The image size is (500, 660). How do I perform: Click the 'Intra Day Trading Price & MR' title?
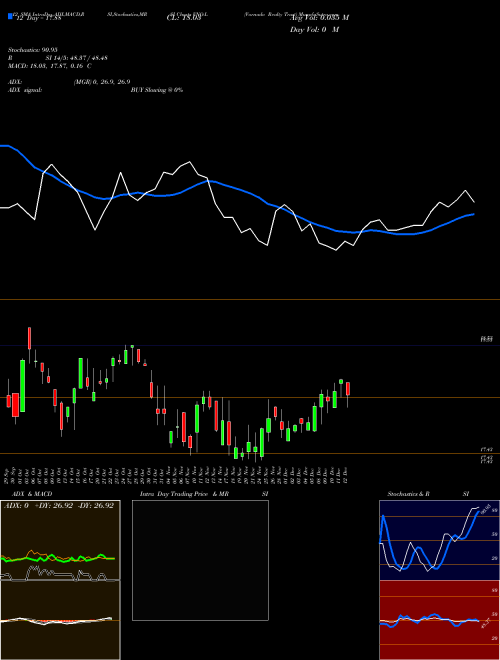click(x=184, y=494)
